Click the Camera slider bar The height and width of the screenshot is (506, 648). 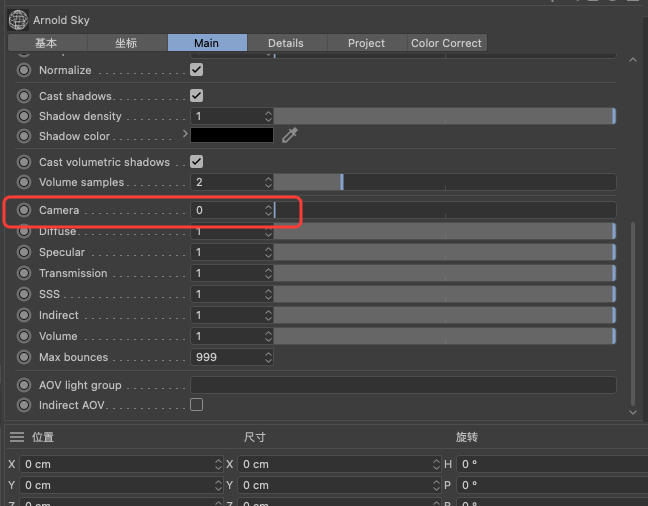pyautogui.click(x=445, y=210)
